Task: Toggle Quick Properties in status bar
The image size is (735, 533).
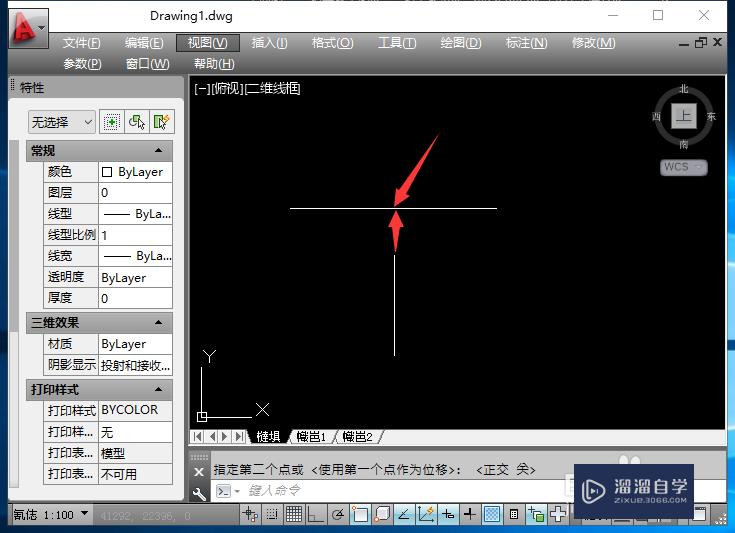Action: click(514, 515)
